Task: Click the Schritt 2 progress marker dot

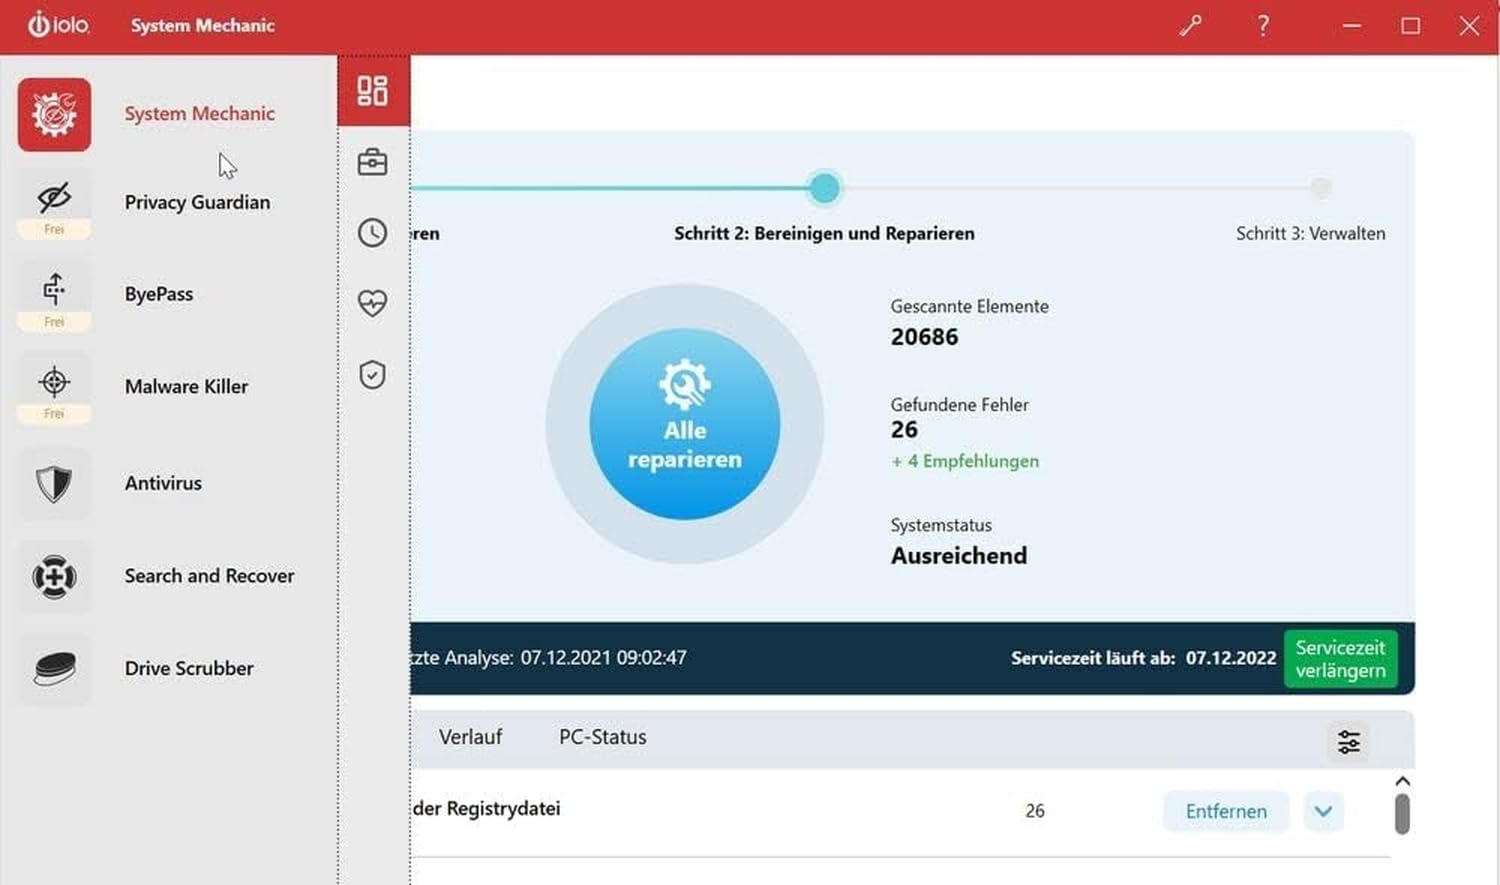Action: tap(825, 188)
